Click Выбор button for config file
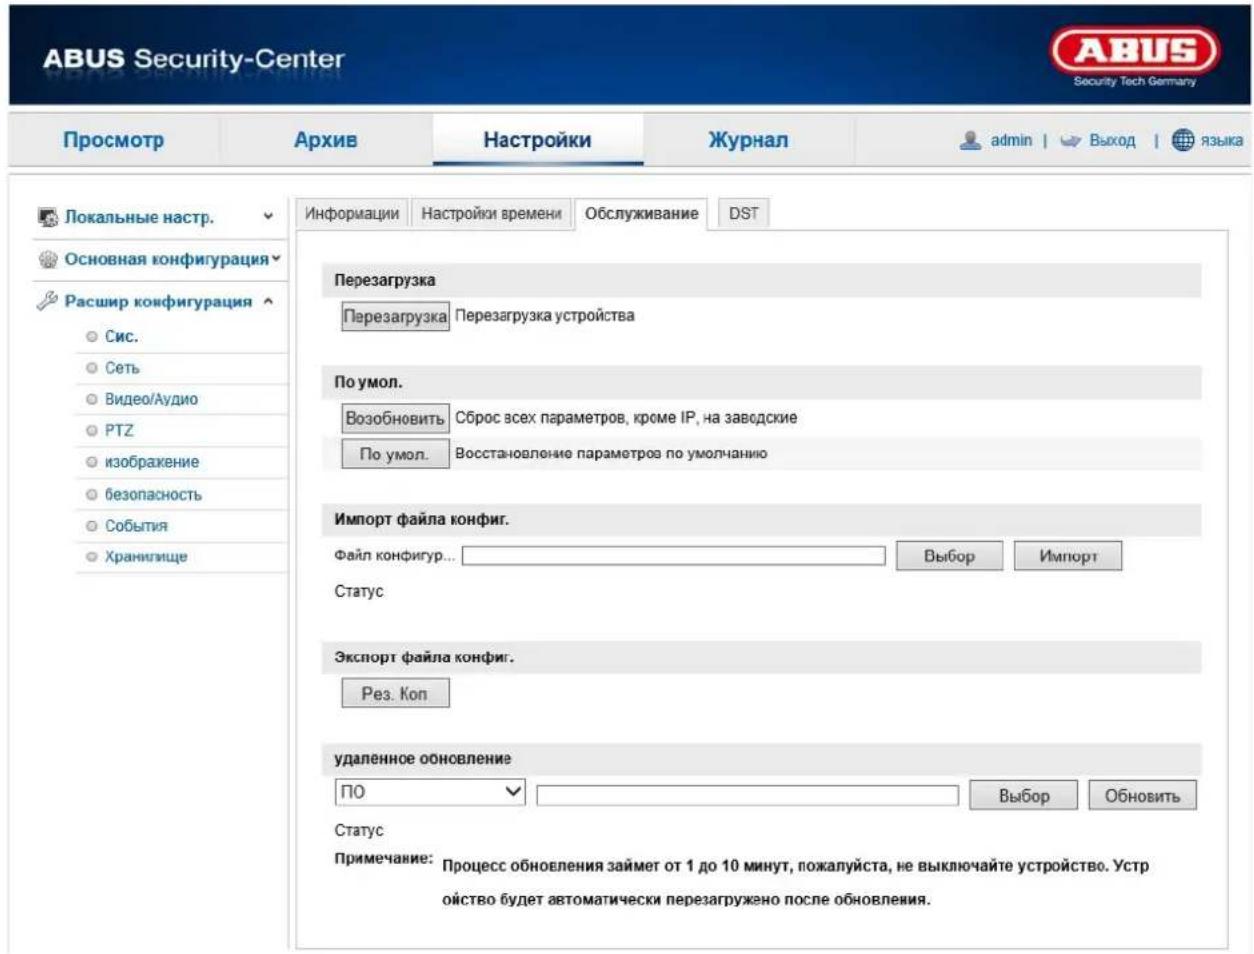 (x=949, y=556)
